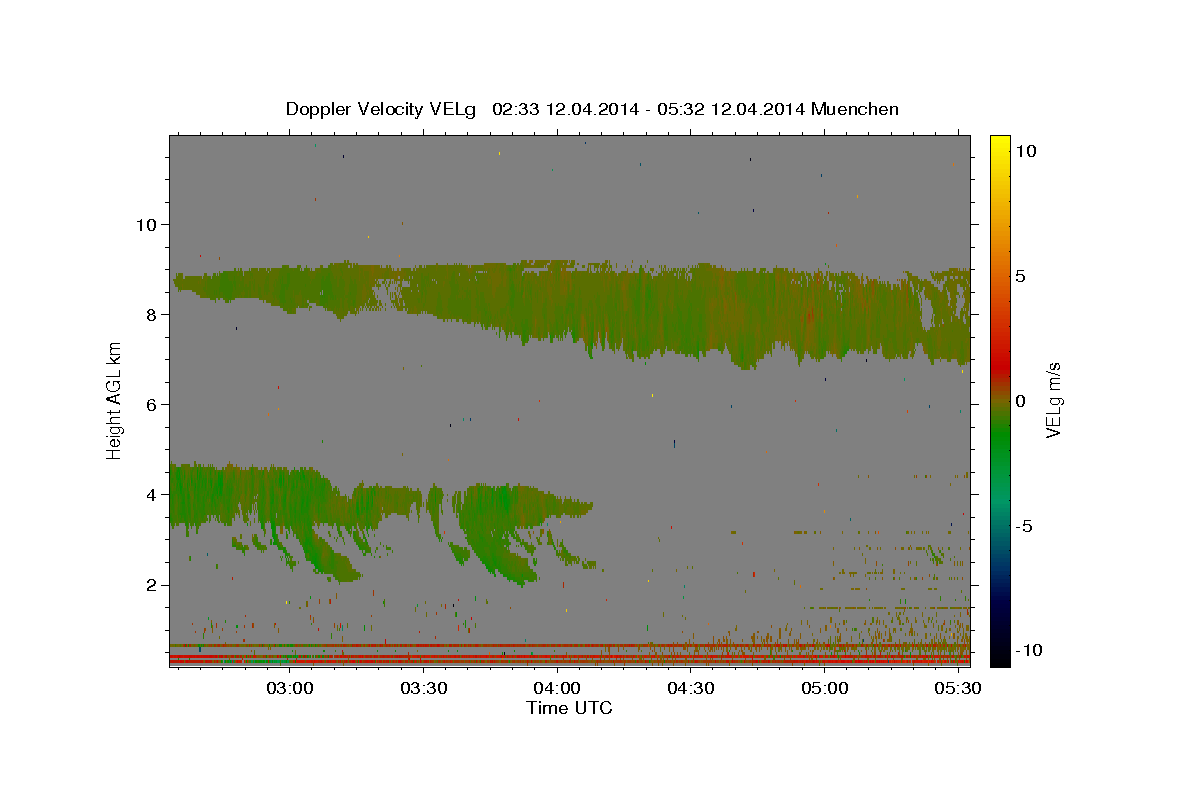Click 'Muenchen' in the plot title
The height and width of the screenshot is (800, 1200).
[855, 109]
